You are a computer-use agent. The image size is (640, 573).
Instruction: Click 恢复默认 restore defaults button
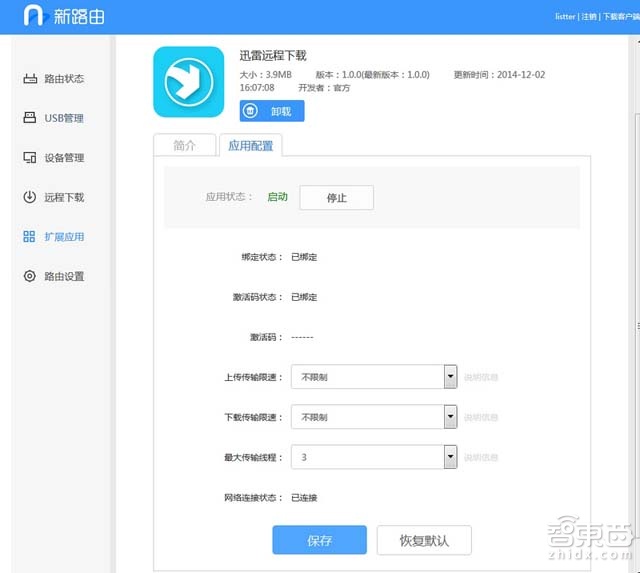(424, 540)
